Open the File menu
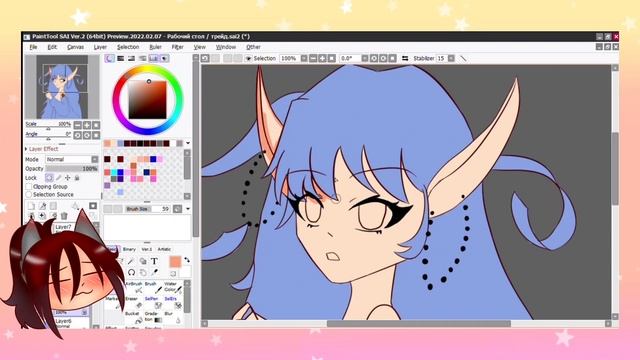 33,47
